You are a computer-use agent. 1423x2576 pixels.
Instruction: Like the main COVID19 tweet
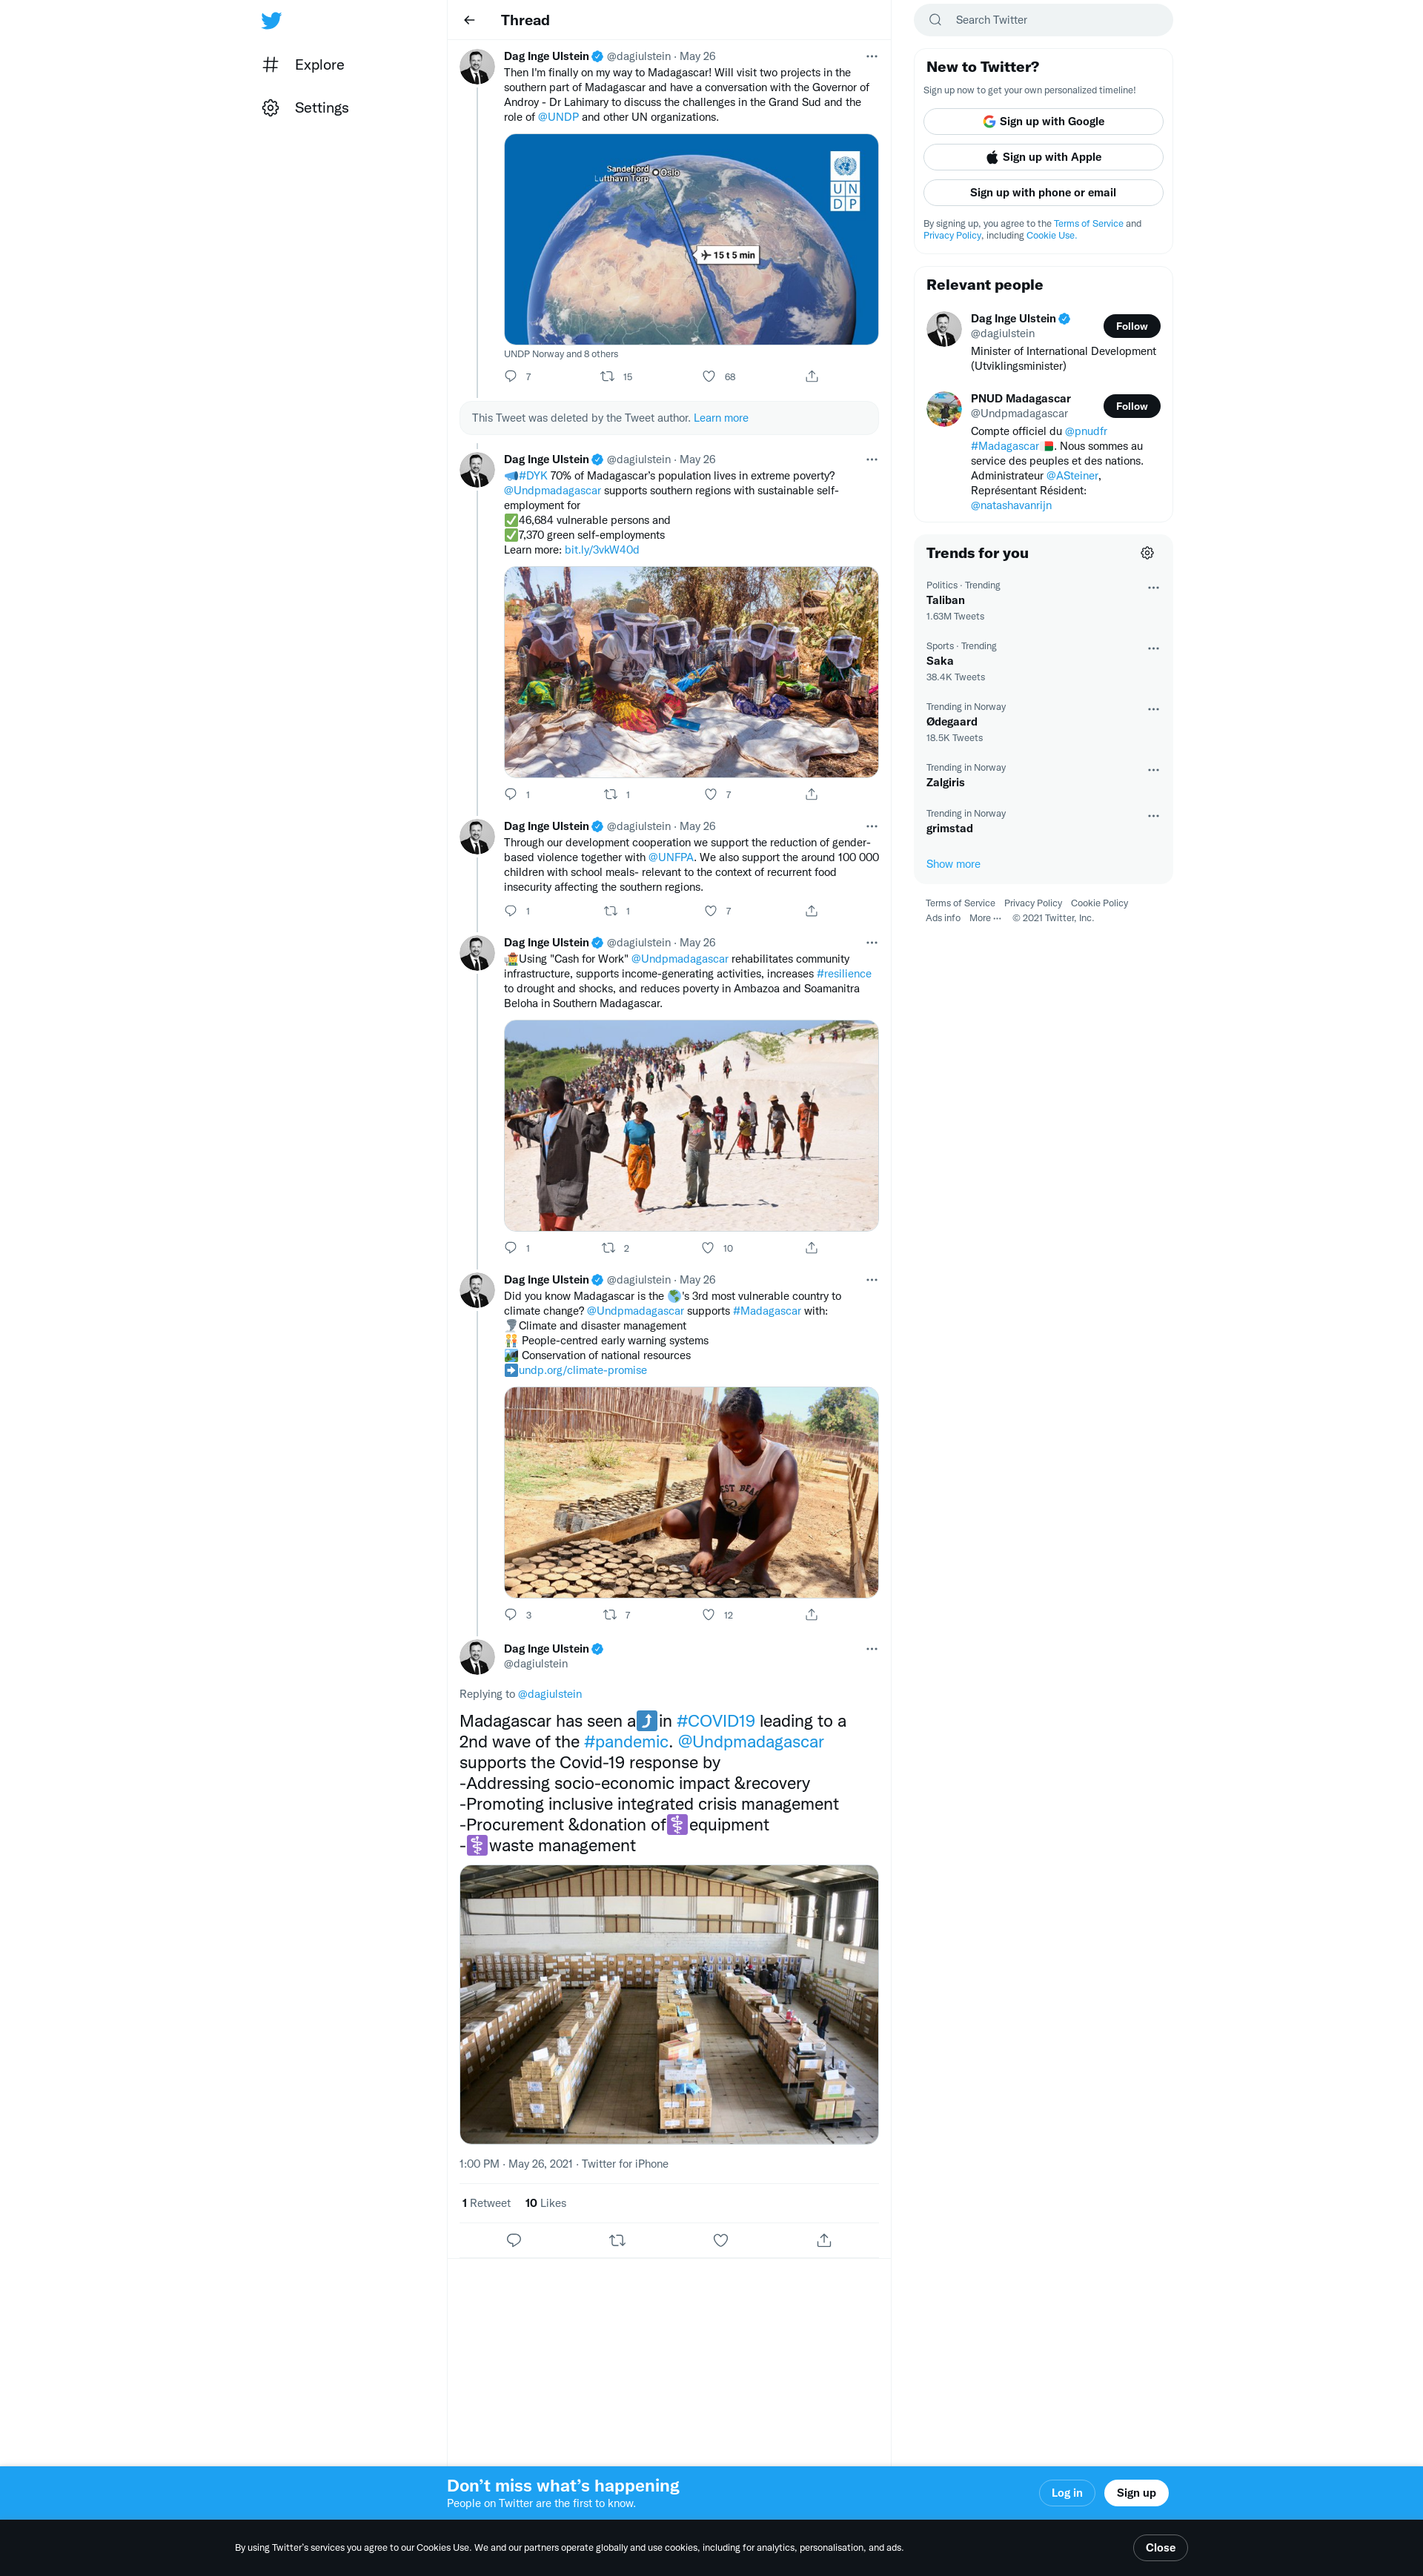(720, 2240)
